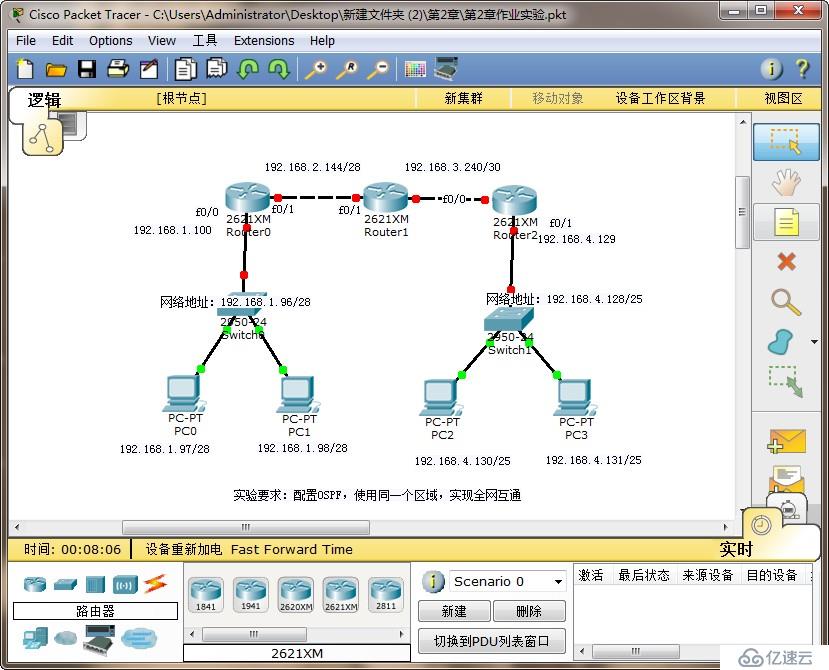Open the drawing palette icon
The width and height of the screenshot is (829, 670).
(415, 69)
